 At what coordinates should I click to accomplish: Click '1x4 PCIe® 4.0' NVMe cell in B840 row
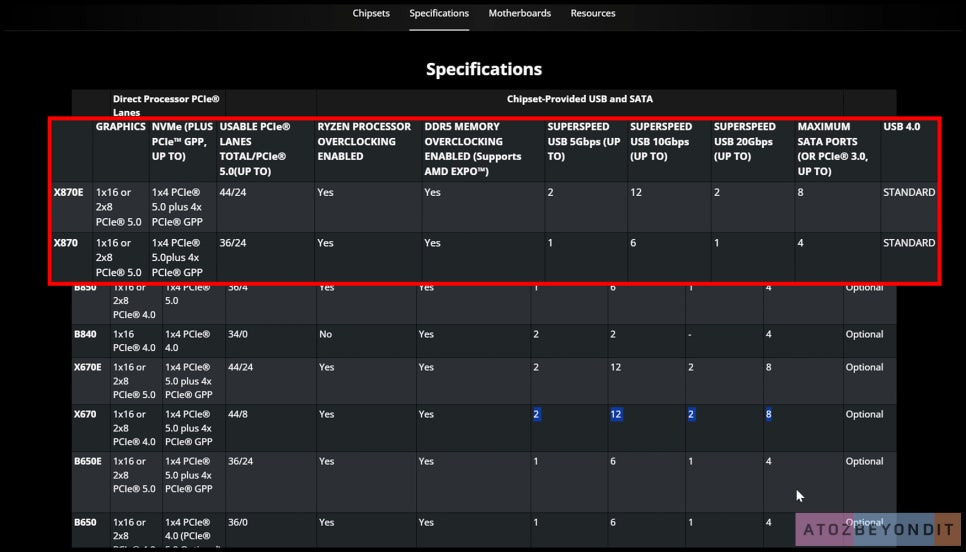tap(187, 341)
